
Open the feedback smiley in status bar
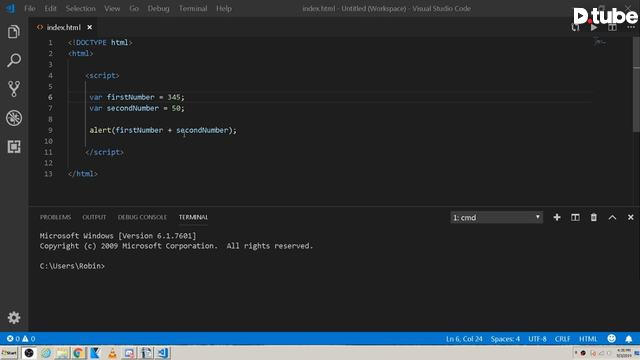(611, 338)
